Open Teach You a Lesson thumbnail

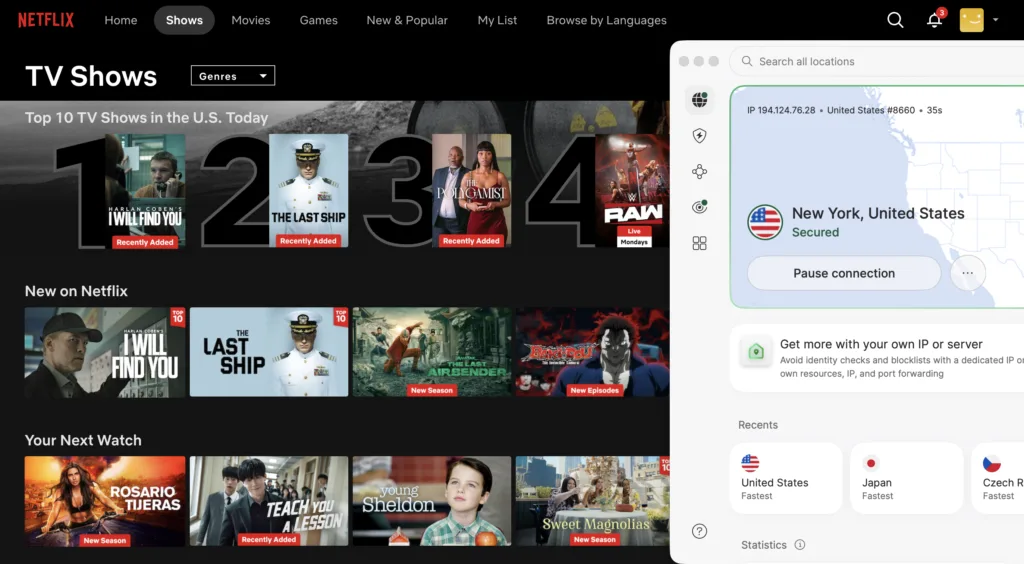(x=269, y=501)
